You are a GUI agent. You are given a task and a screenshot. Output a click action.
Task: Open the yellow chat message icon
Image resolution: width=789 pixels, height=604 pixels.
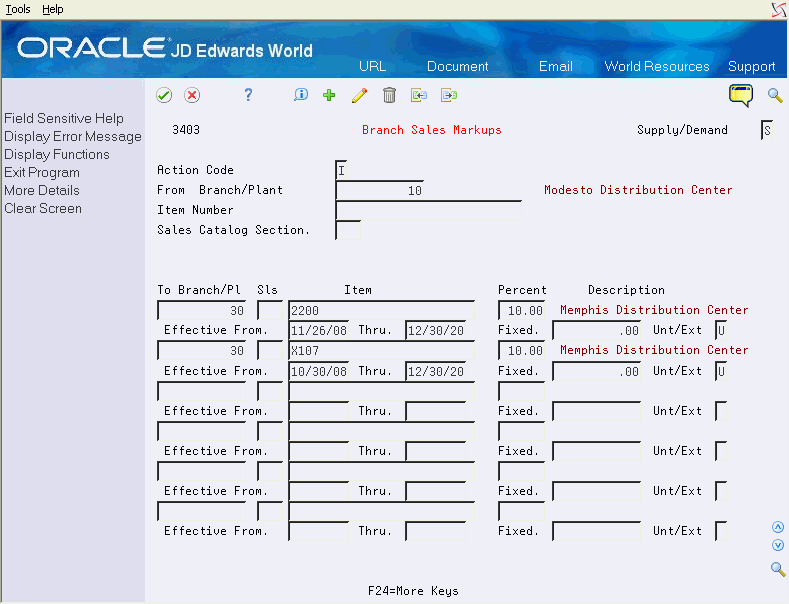741,95
